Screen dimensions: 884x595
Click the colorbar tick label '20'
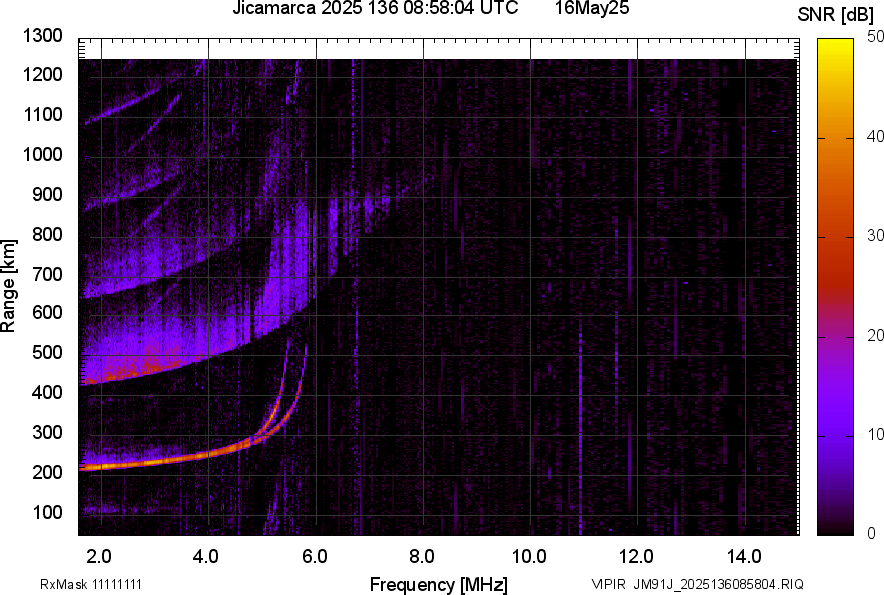[876, 336]
